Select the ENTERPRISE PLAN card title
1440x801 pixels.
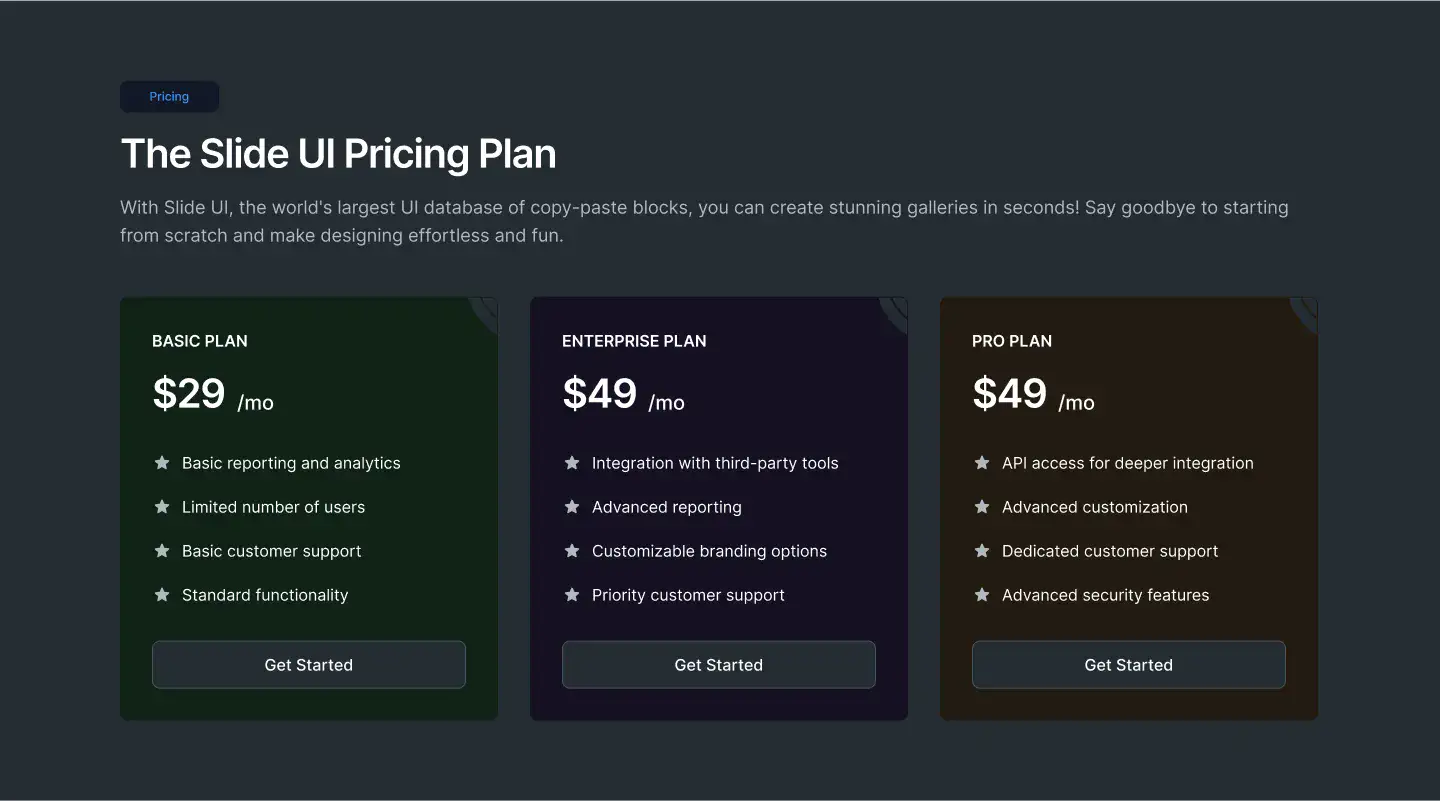pos(634,341)
